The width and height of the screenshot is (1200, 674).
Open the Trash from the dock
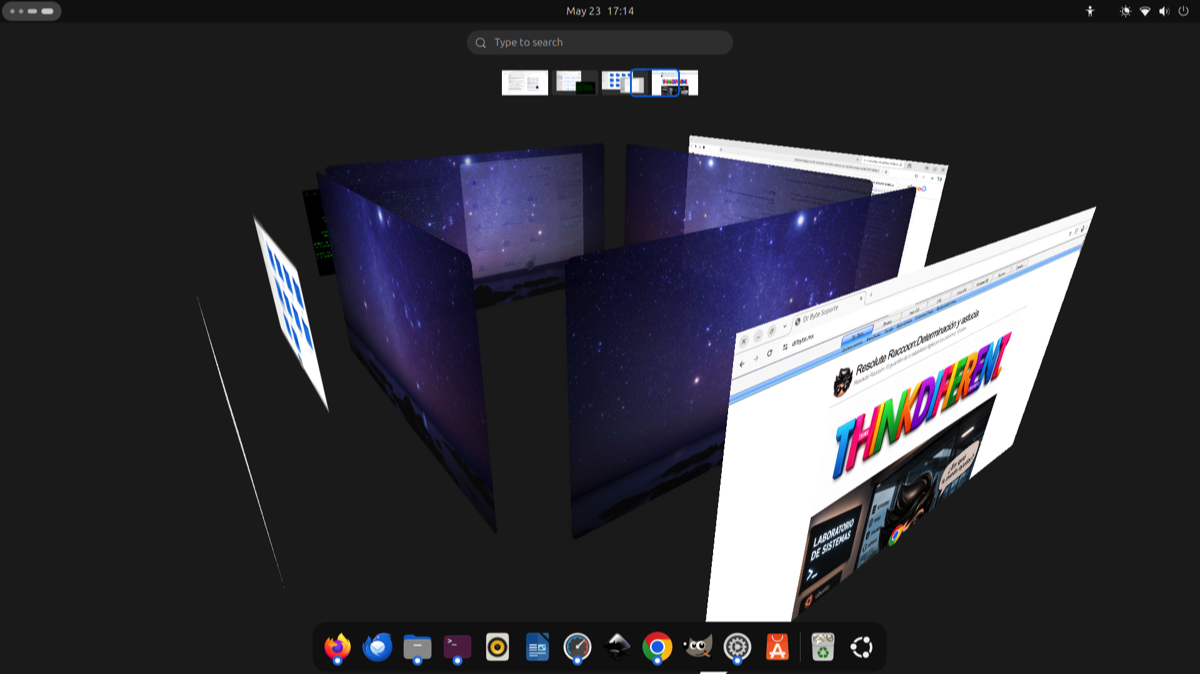click(x=823, y=648)
